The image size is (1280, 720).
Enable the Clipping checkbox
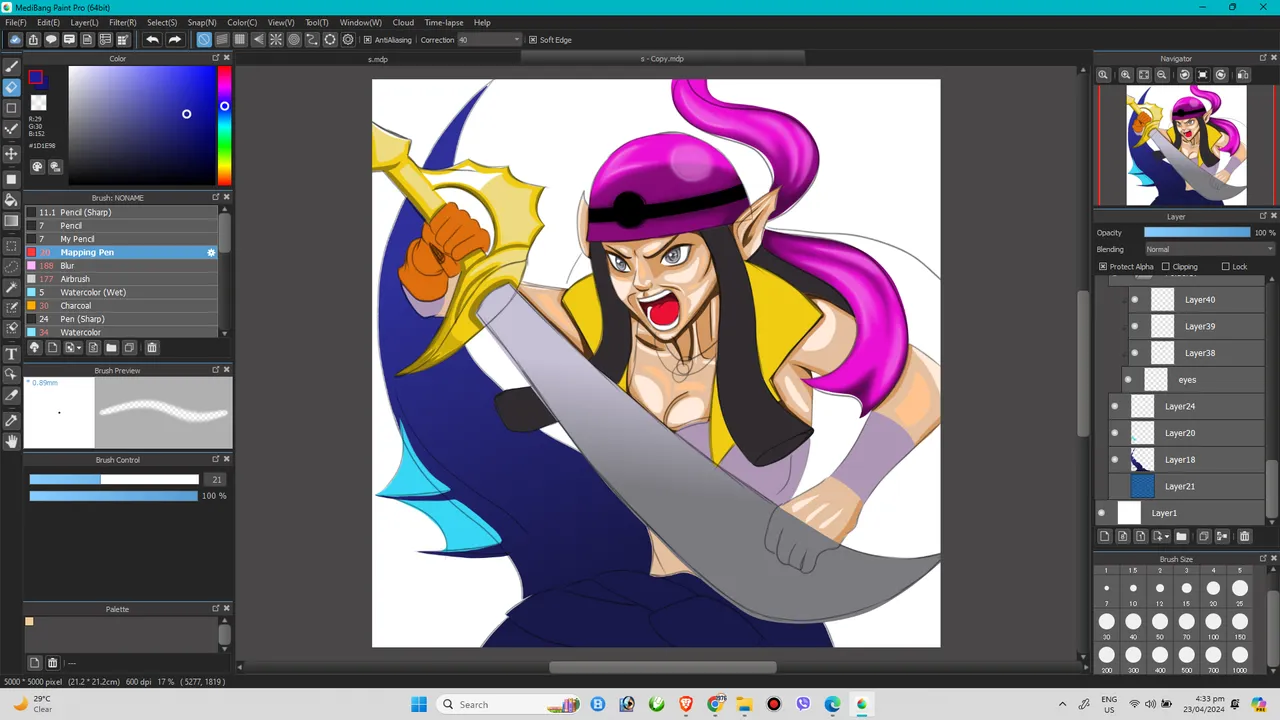[1165, 267]
